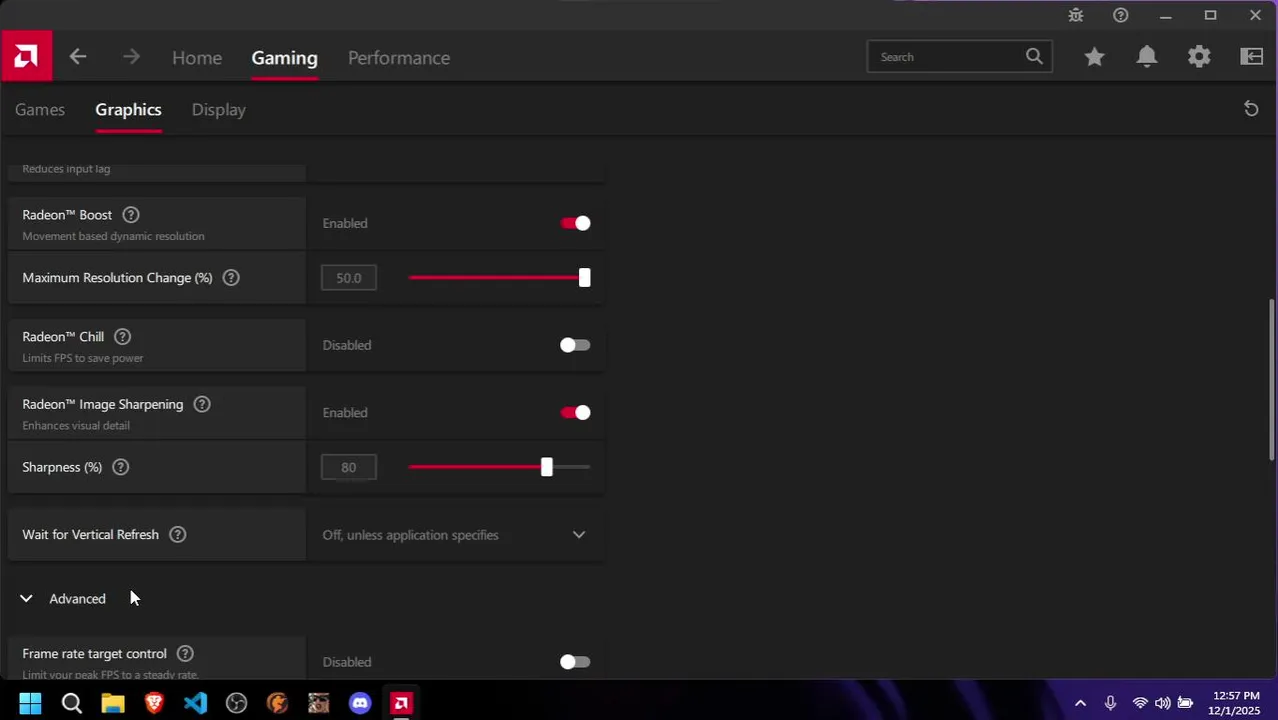Enable Frame rate target control toggle
Image resolution: width=1278 pixels, height=720 pixels.
[x=575, y=662]
